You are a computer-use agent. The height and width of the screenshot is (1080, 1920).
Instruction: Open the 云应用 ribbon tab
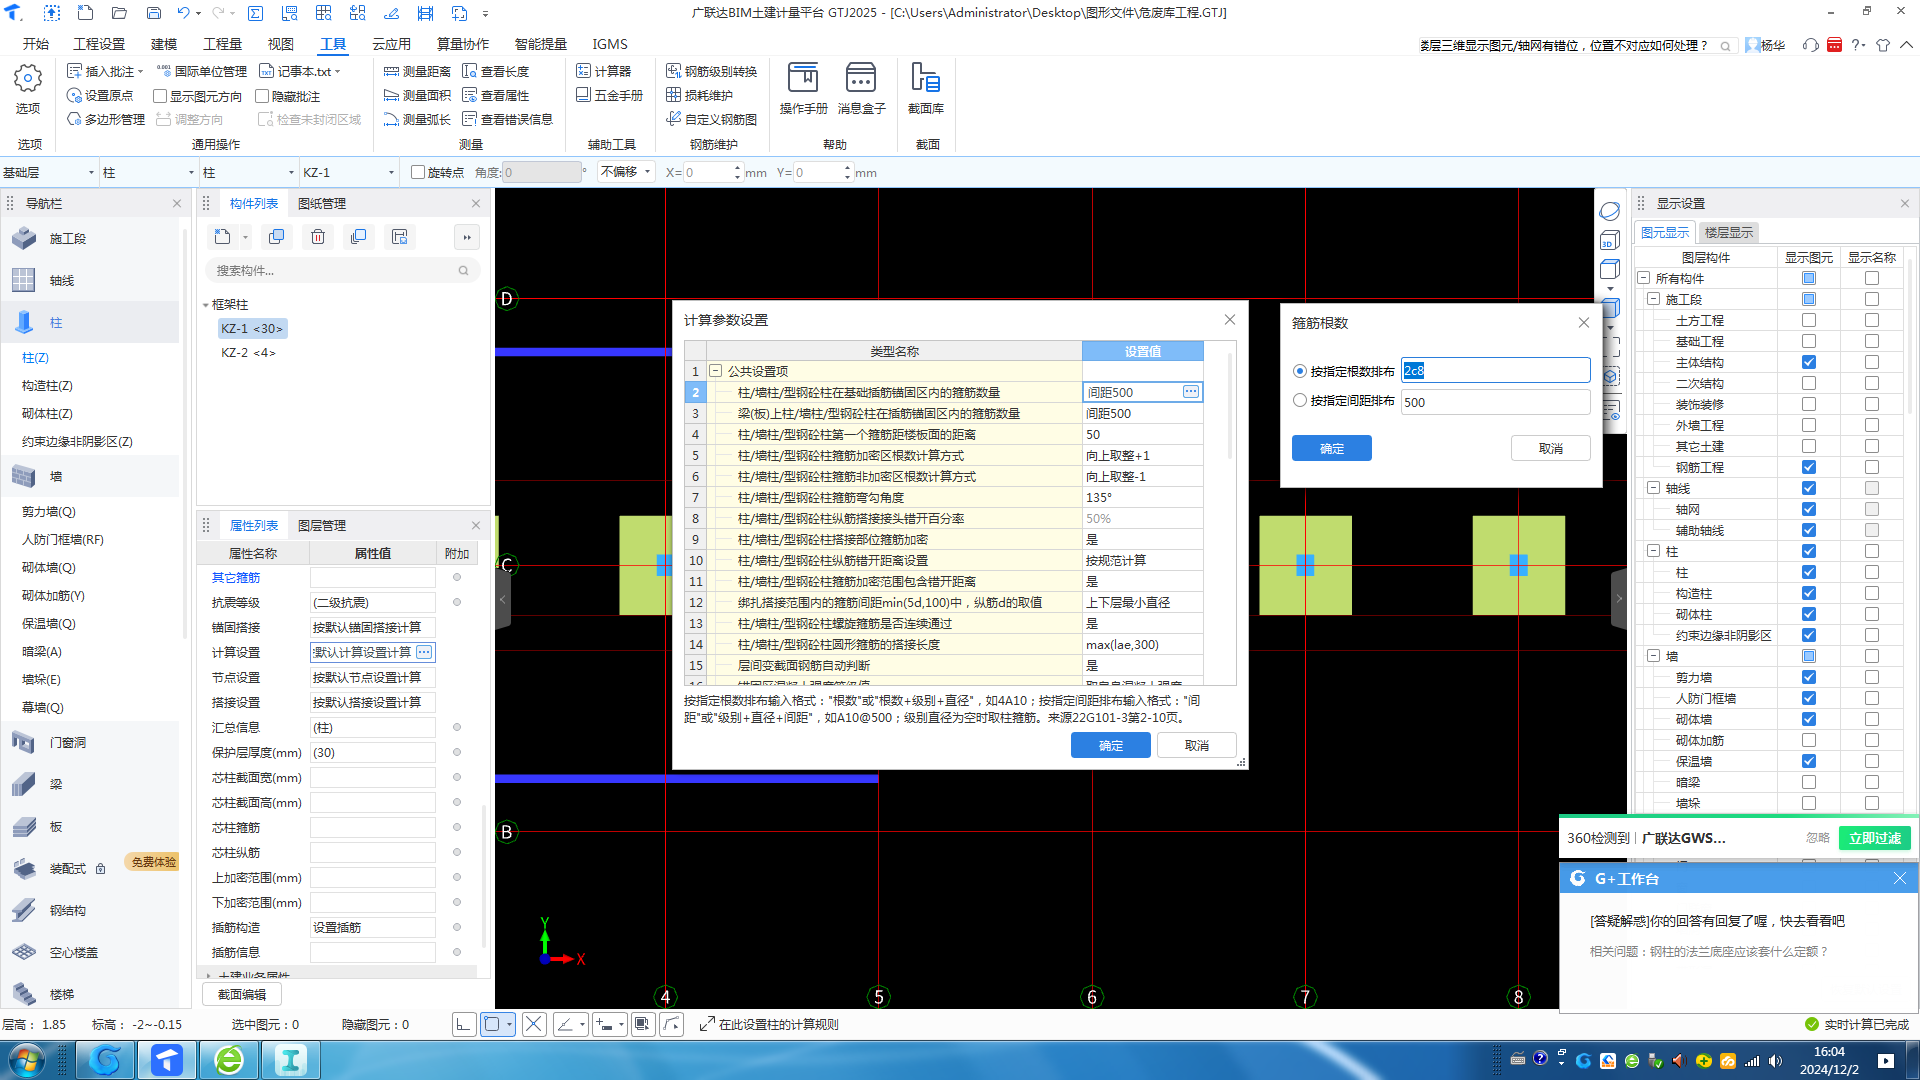(391, 44)
